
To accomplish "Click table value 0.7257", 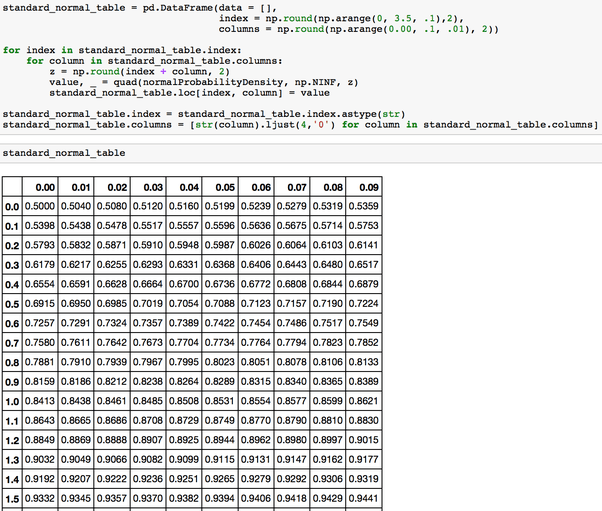I will [x=40, y=323].
